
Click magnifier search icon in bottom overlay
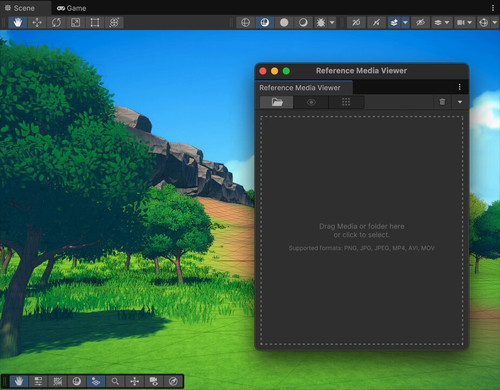[x=115, y=381]
